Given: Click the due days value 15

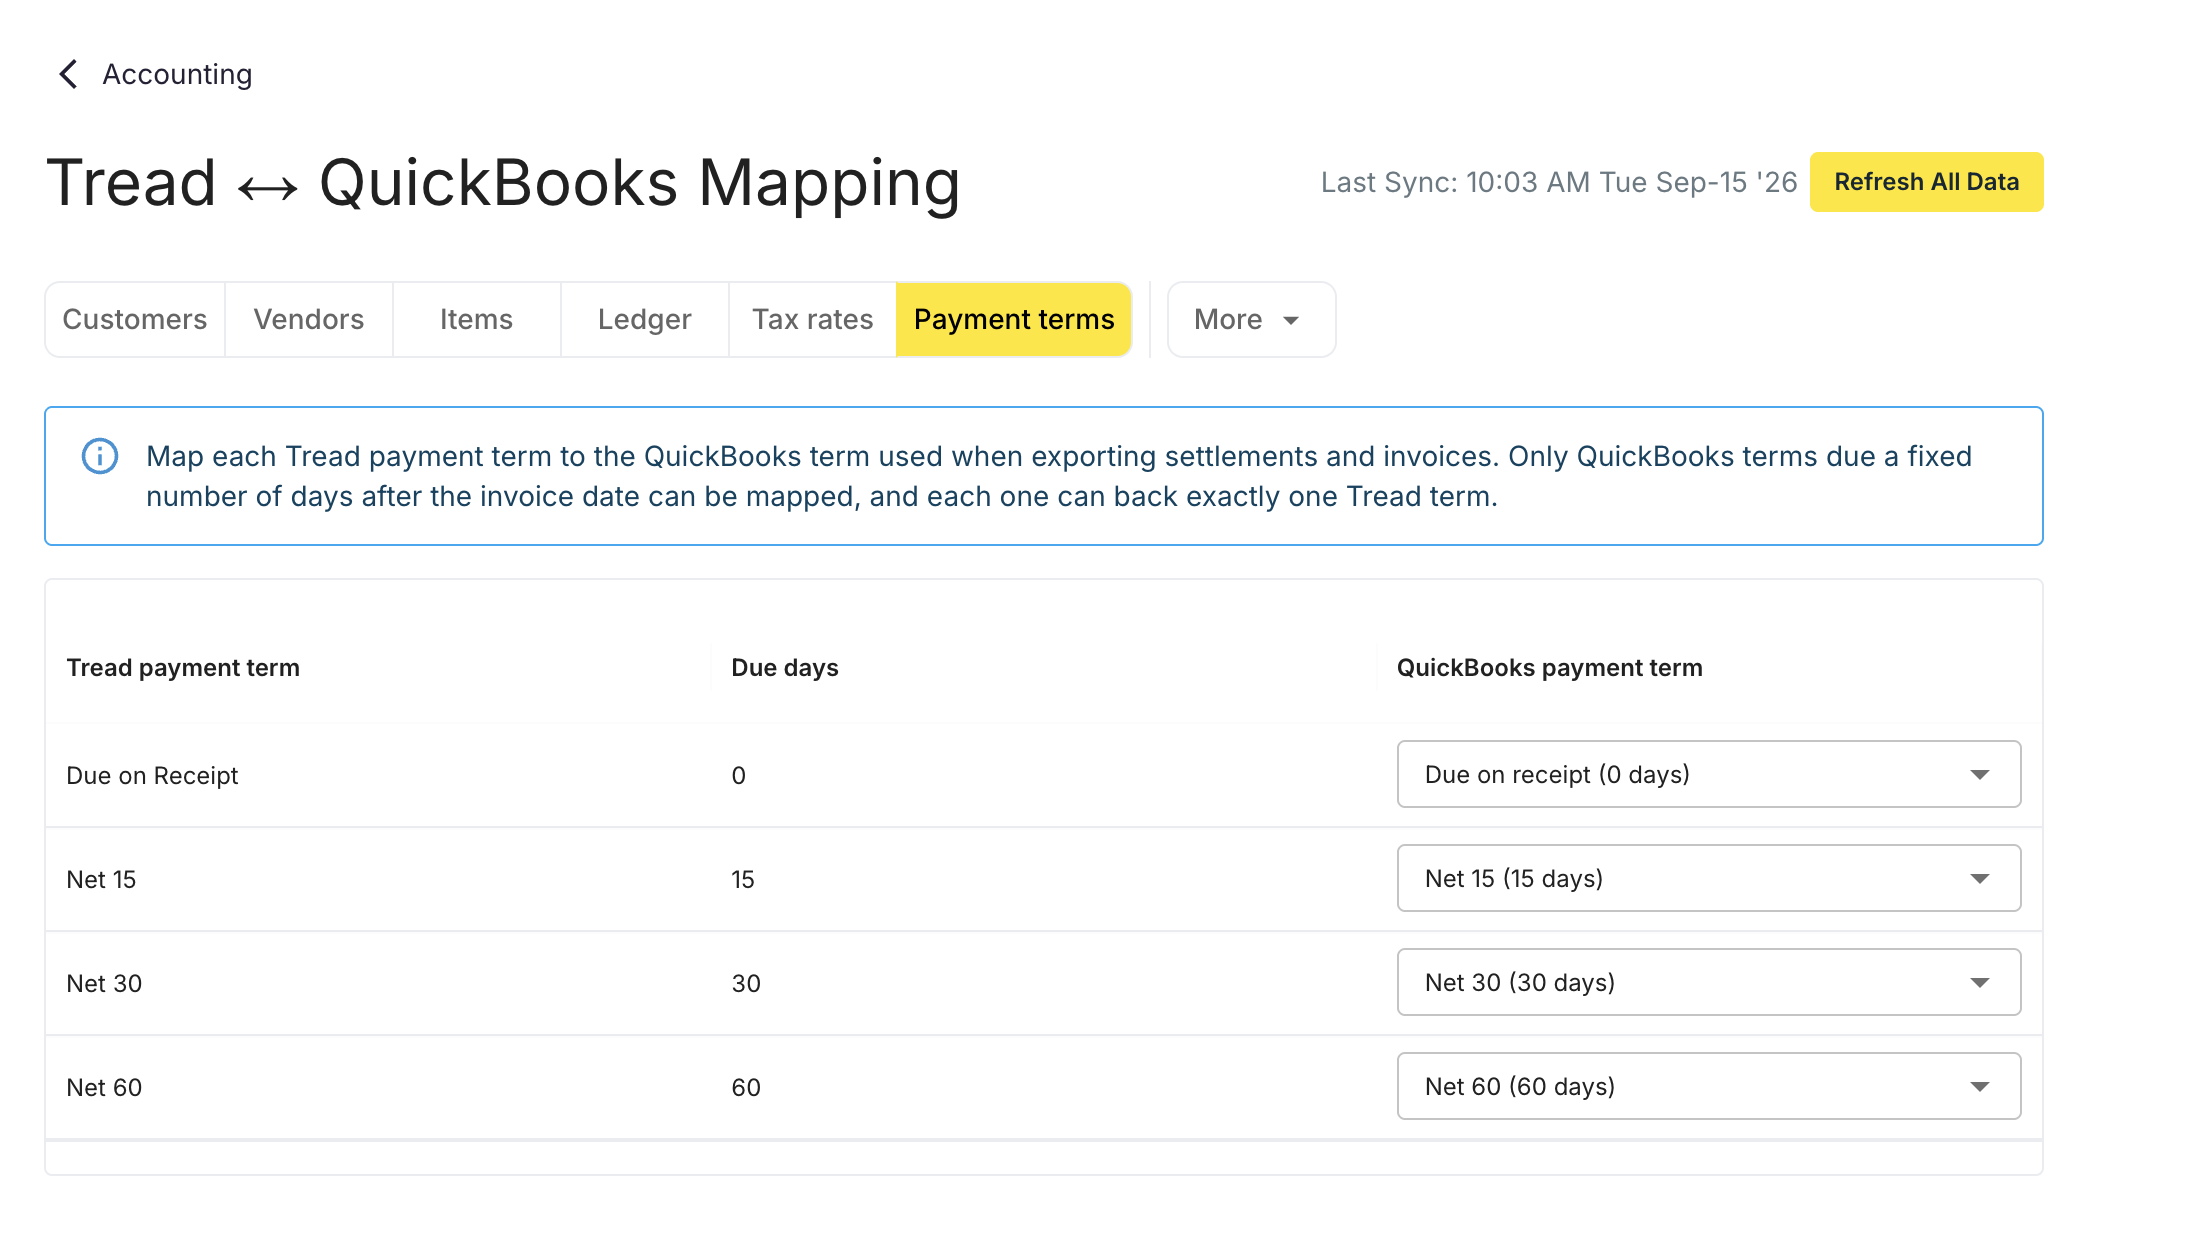Looking at the screenshot, I should pos(743,880).
